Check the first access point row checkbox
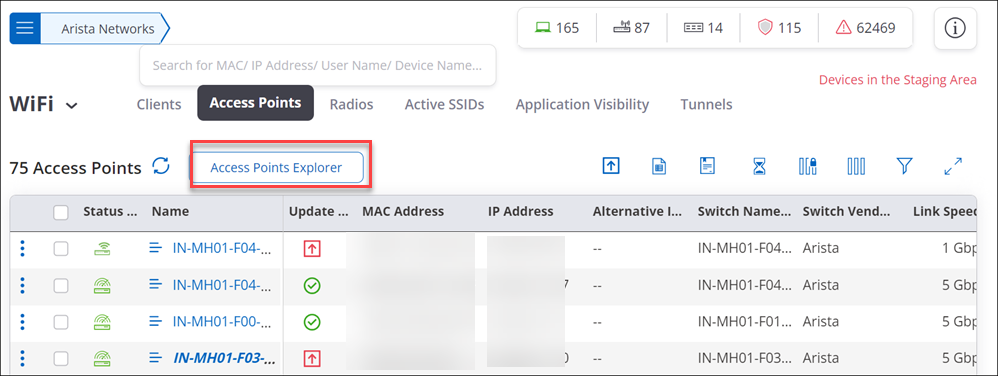Image resolution: width=999 pixels, height=376 pixels. [61, 249]
